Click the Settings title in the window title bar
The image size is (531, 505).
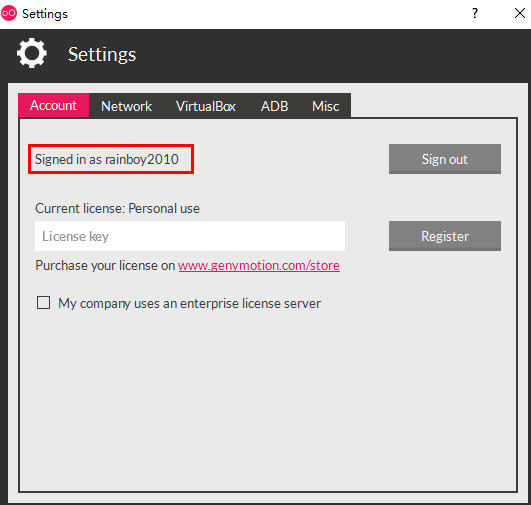[45, 14]
